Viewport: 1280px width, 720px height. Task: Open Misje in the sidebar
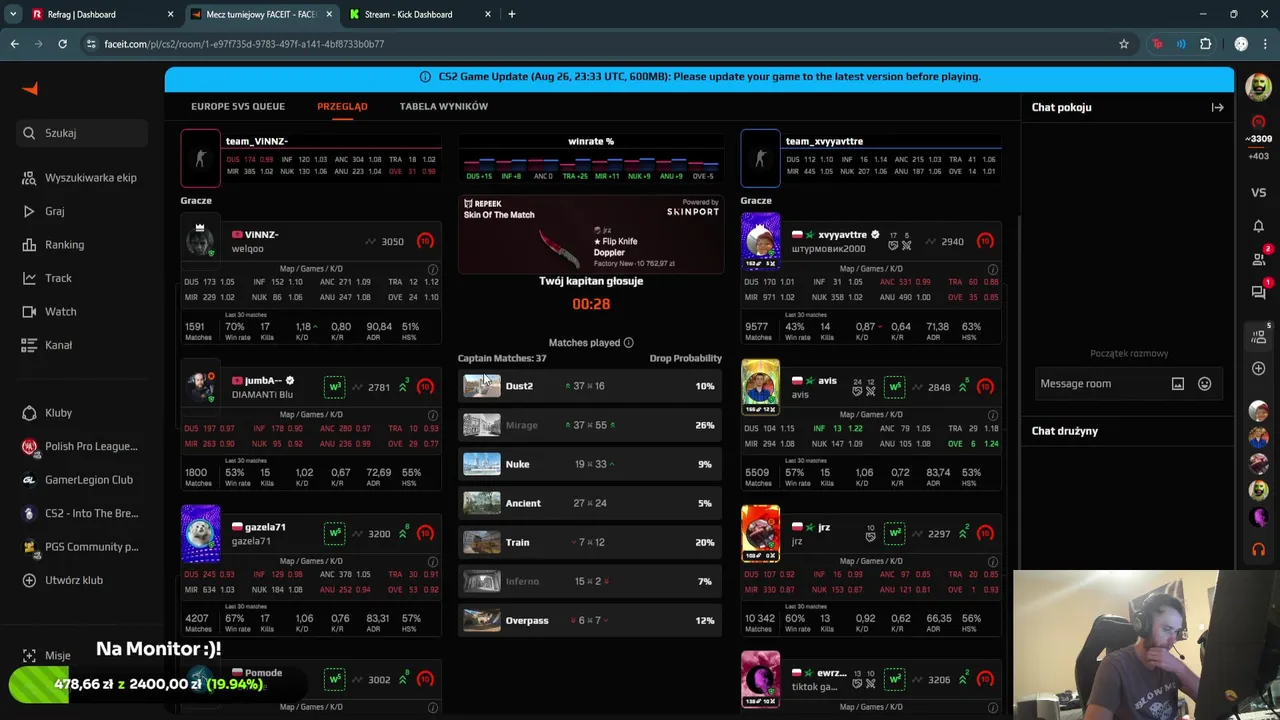pyautogui.click(x=48, y=656)
